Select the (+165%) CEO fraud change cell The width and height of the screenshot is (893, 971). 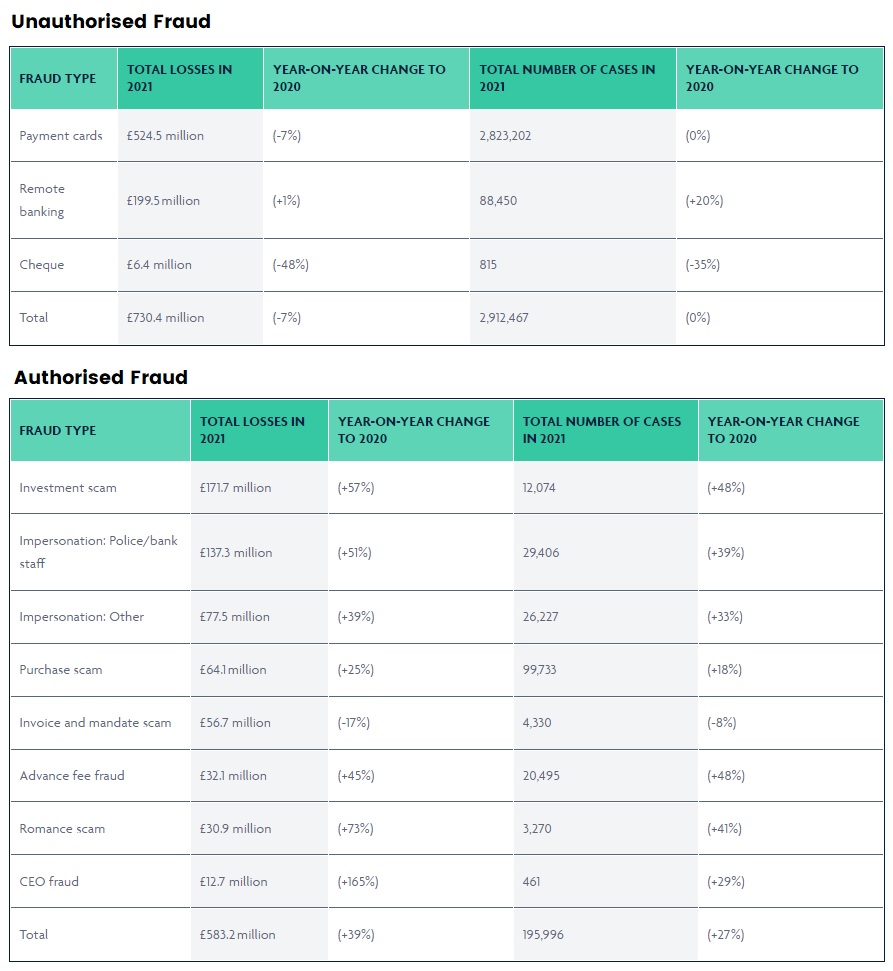tap(358, 882)
